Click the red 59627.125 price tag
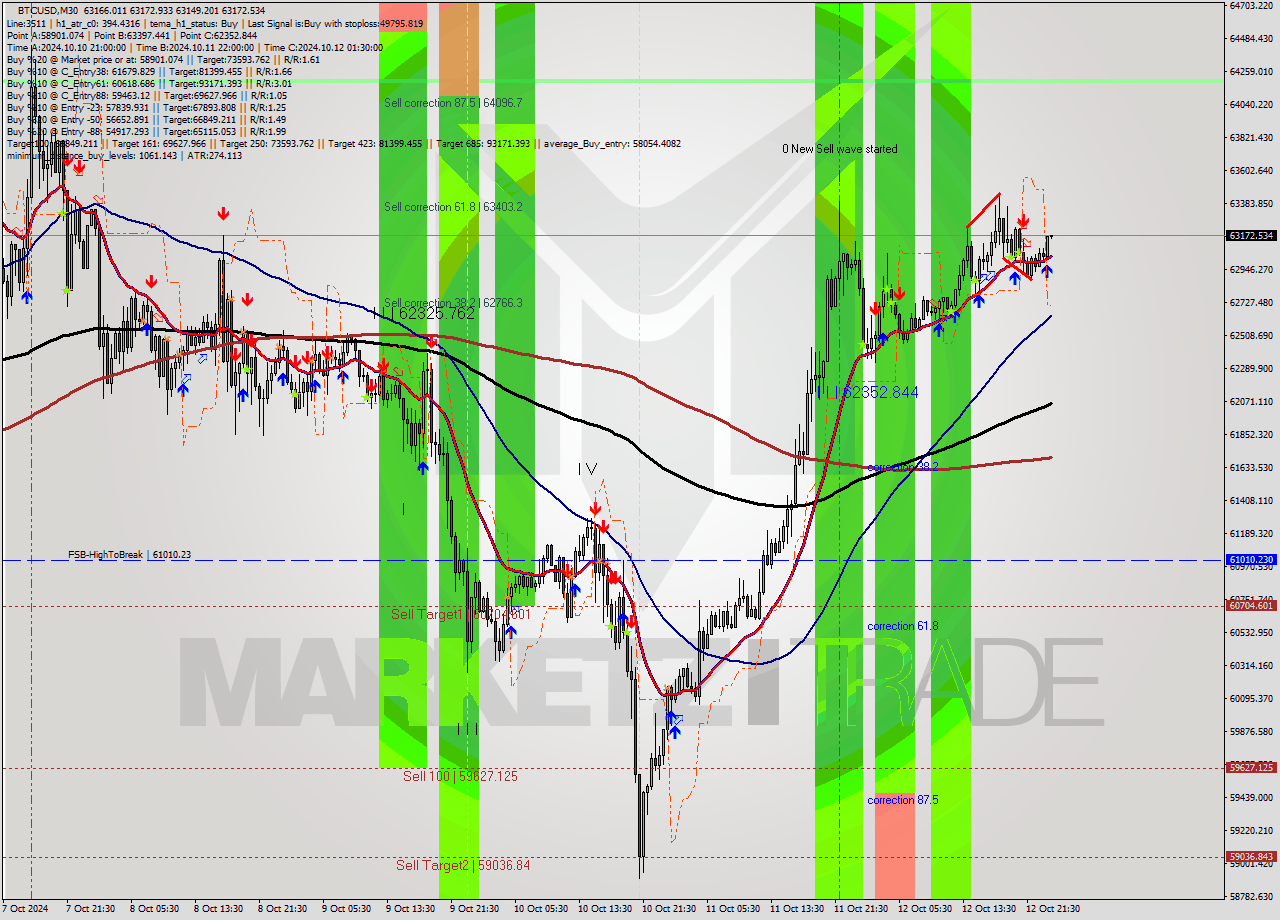 1250,767
